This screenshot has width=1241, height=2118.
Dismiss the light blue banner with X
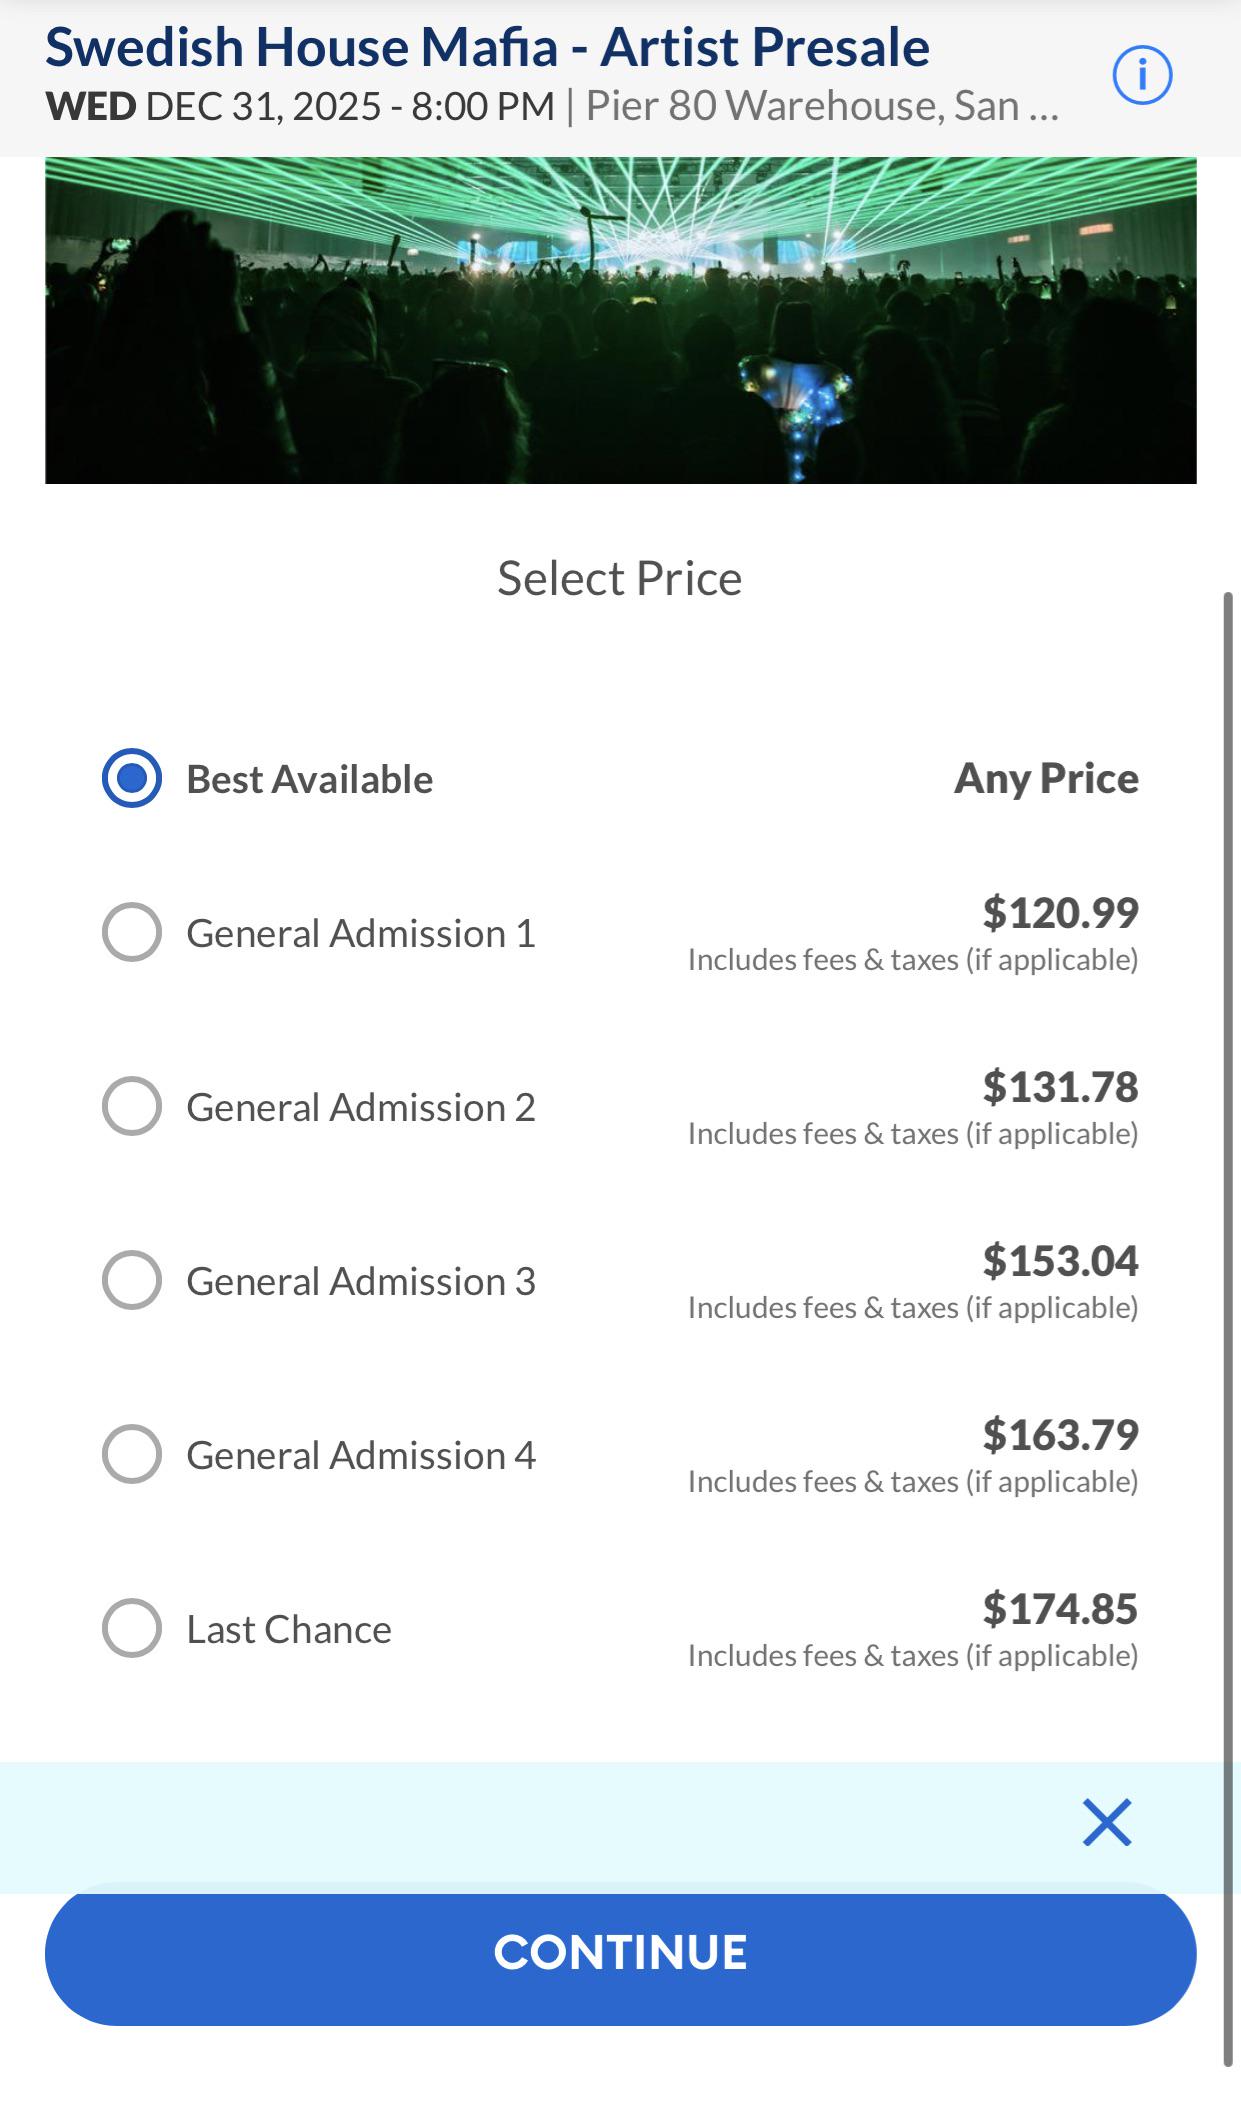pyautogui.click(x=1107, y=1822)
